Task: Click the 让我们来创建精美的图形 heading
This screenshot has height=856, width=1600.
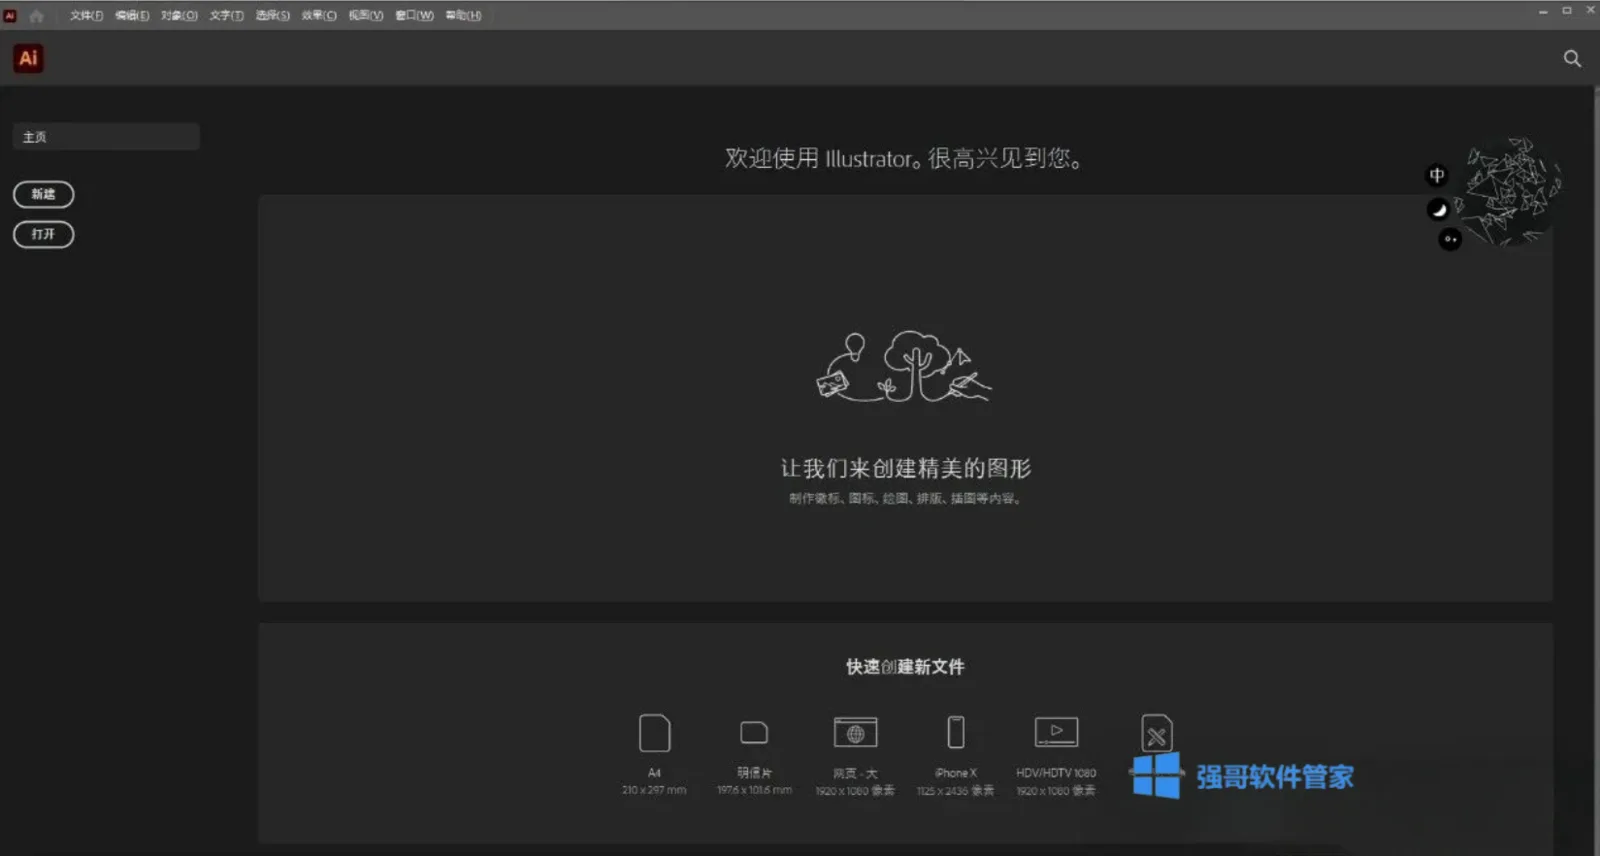Action: [x=905, y=468]
